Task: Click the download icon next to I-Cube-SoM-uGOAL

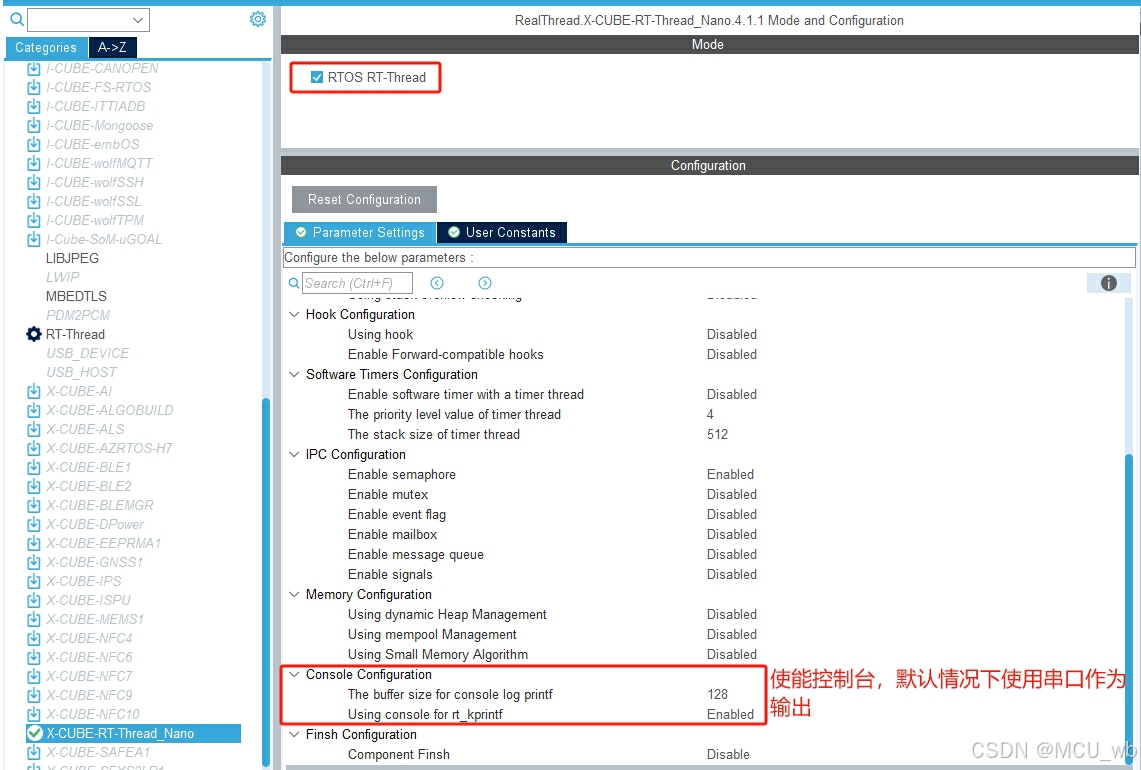Action: pyautogui.click(x=33, y=239)
